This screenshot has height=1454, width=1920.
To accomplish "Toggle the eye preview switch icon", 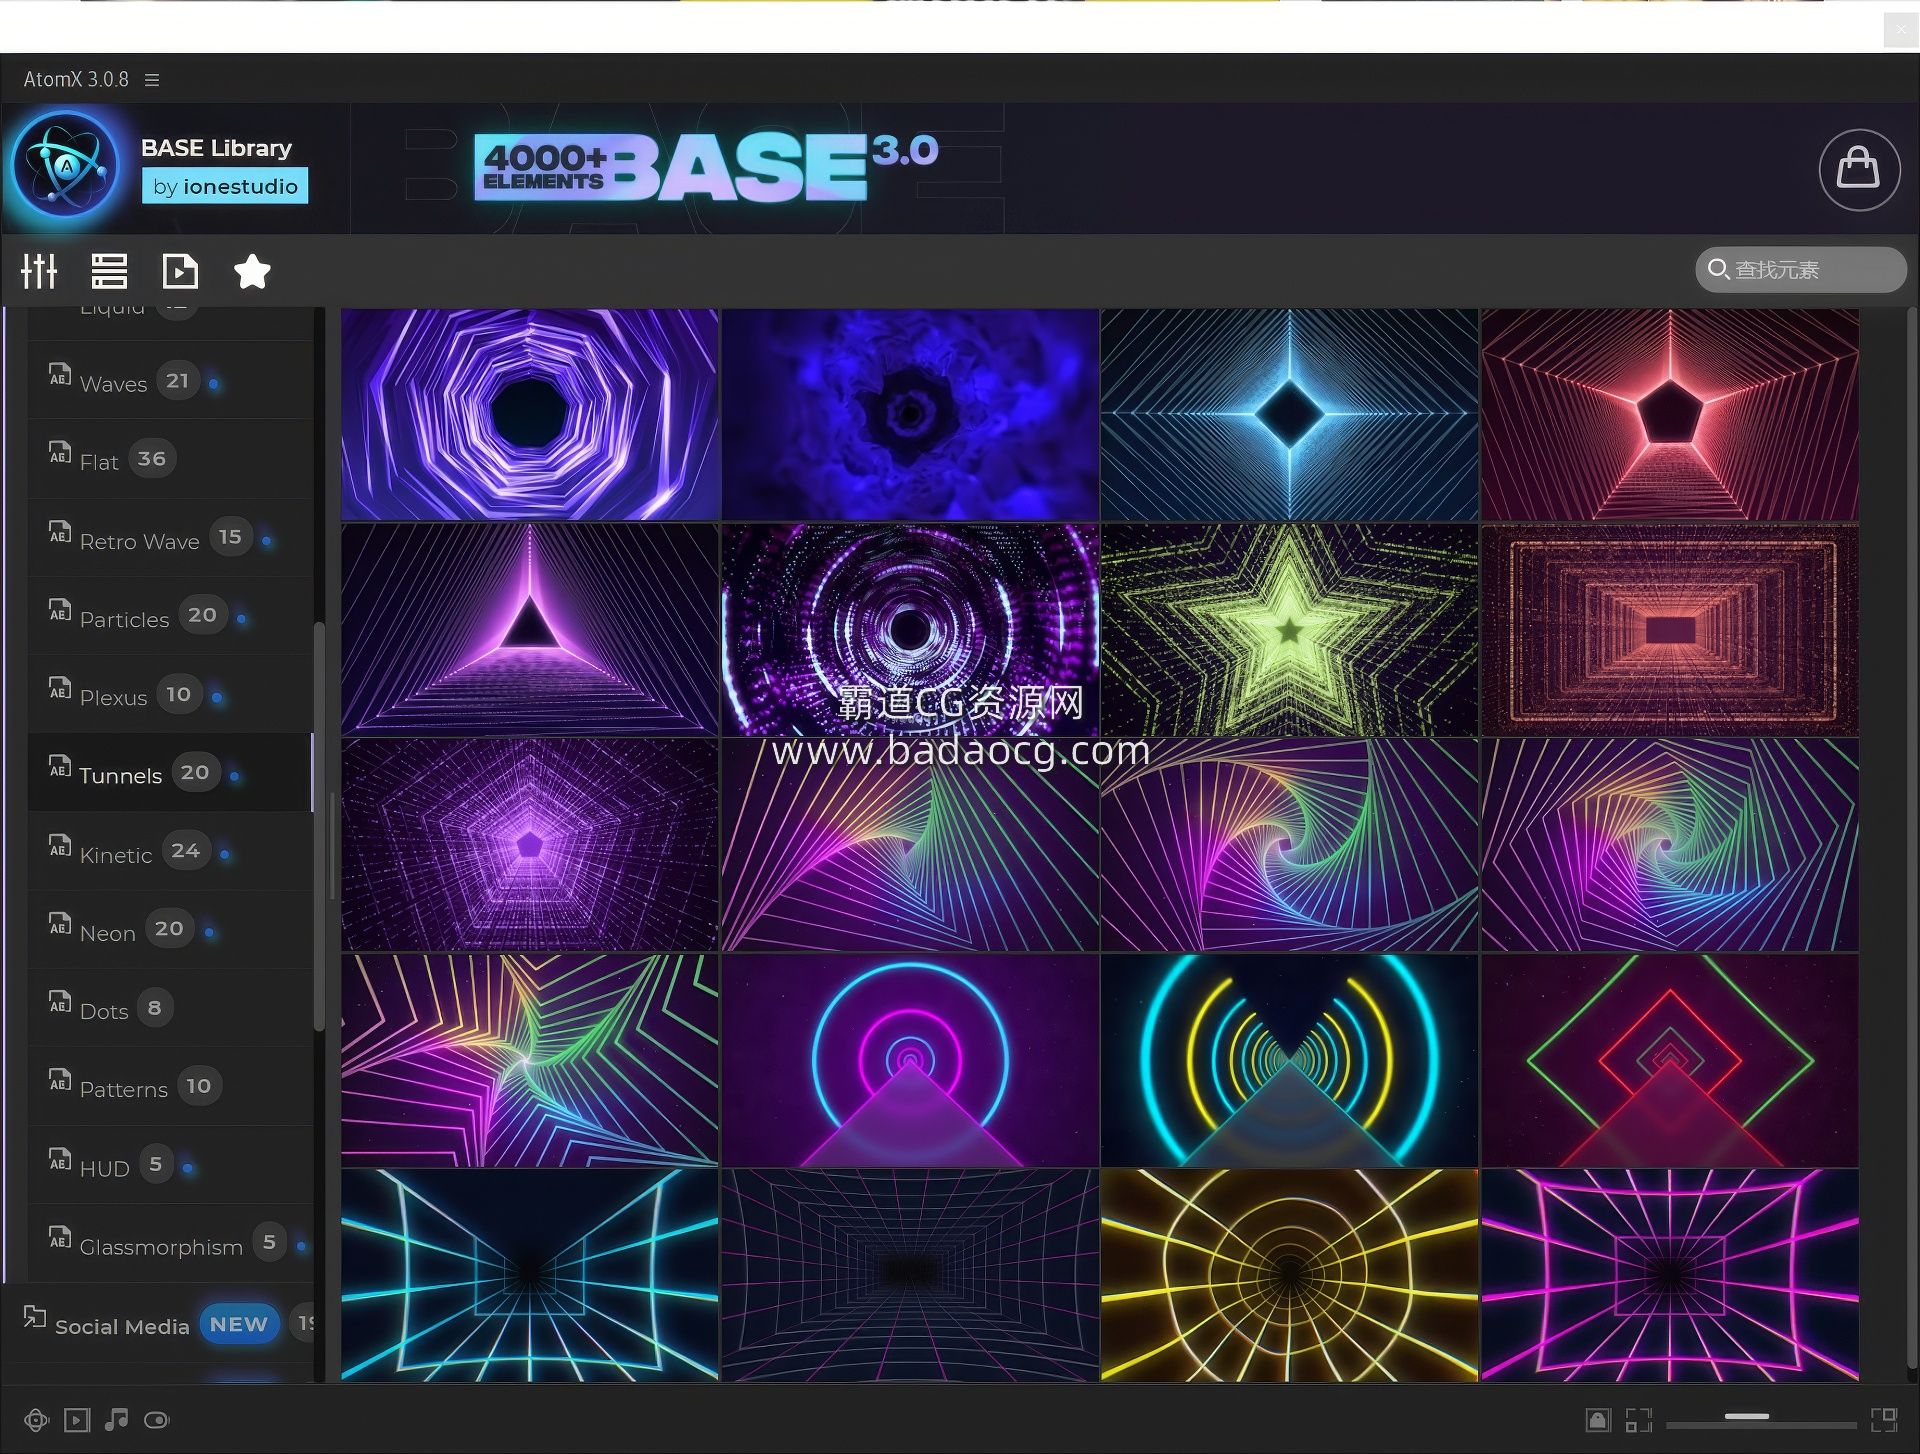I will (x=157, y=1420).
